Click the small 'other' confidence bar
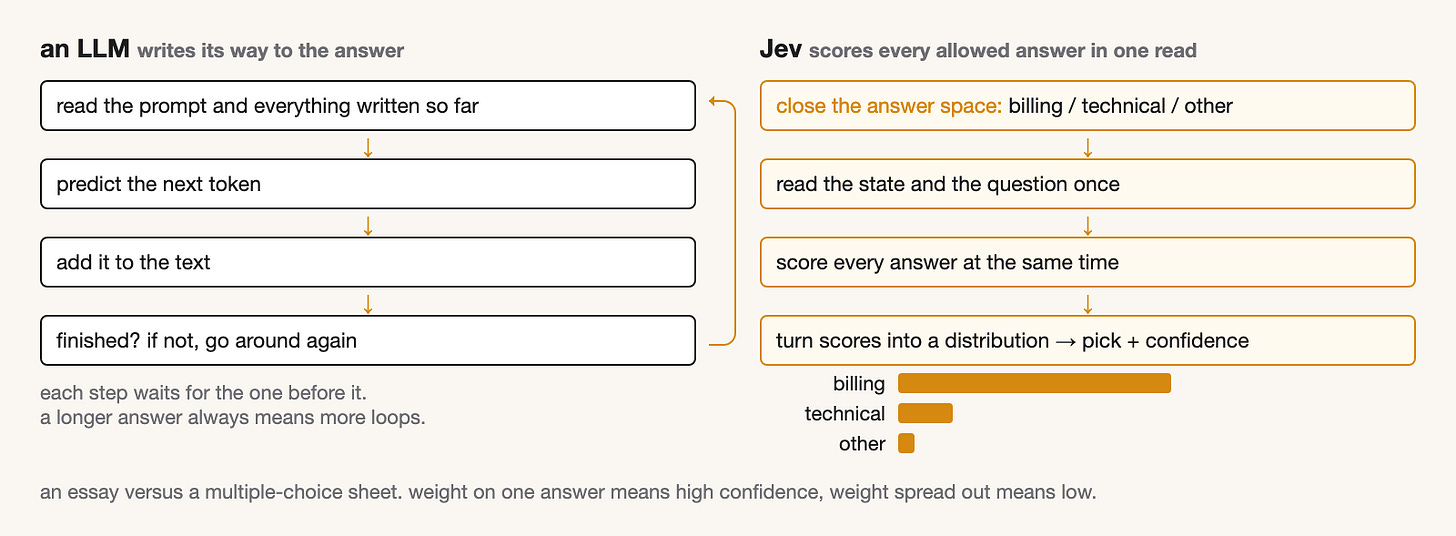Image resolution: width=1456 pixels, height=536 pixels. (x=906, y=443)
